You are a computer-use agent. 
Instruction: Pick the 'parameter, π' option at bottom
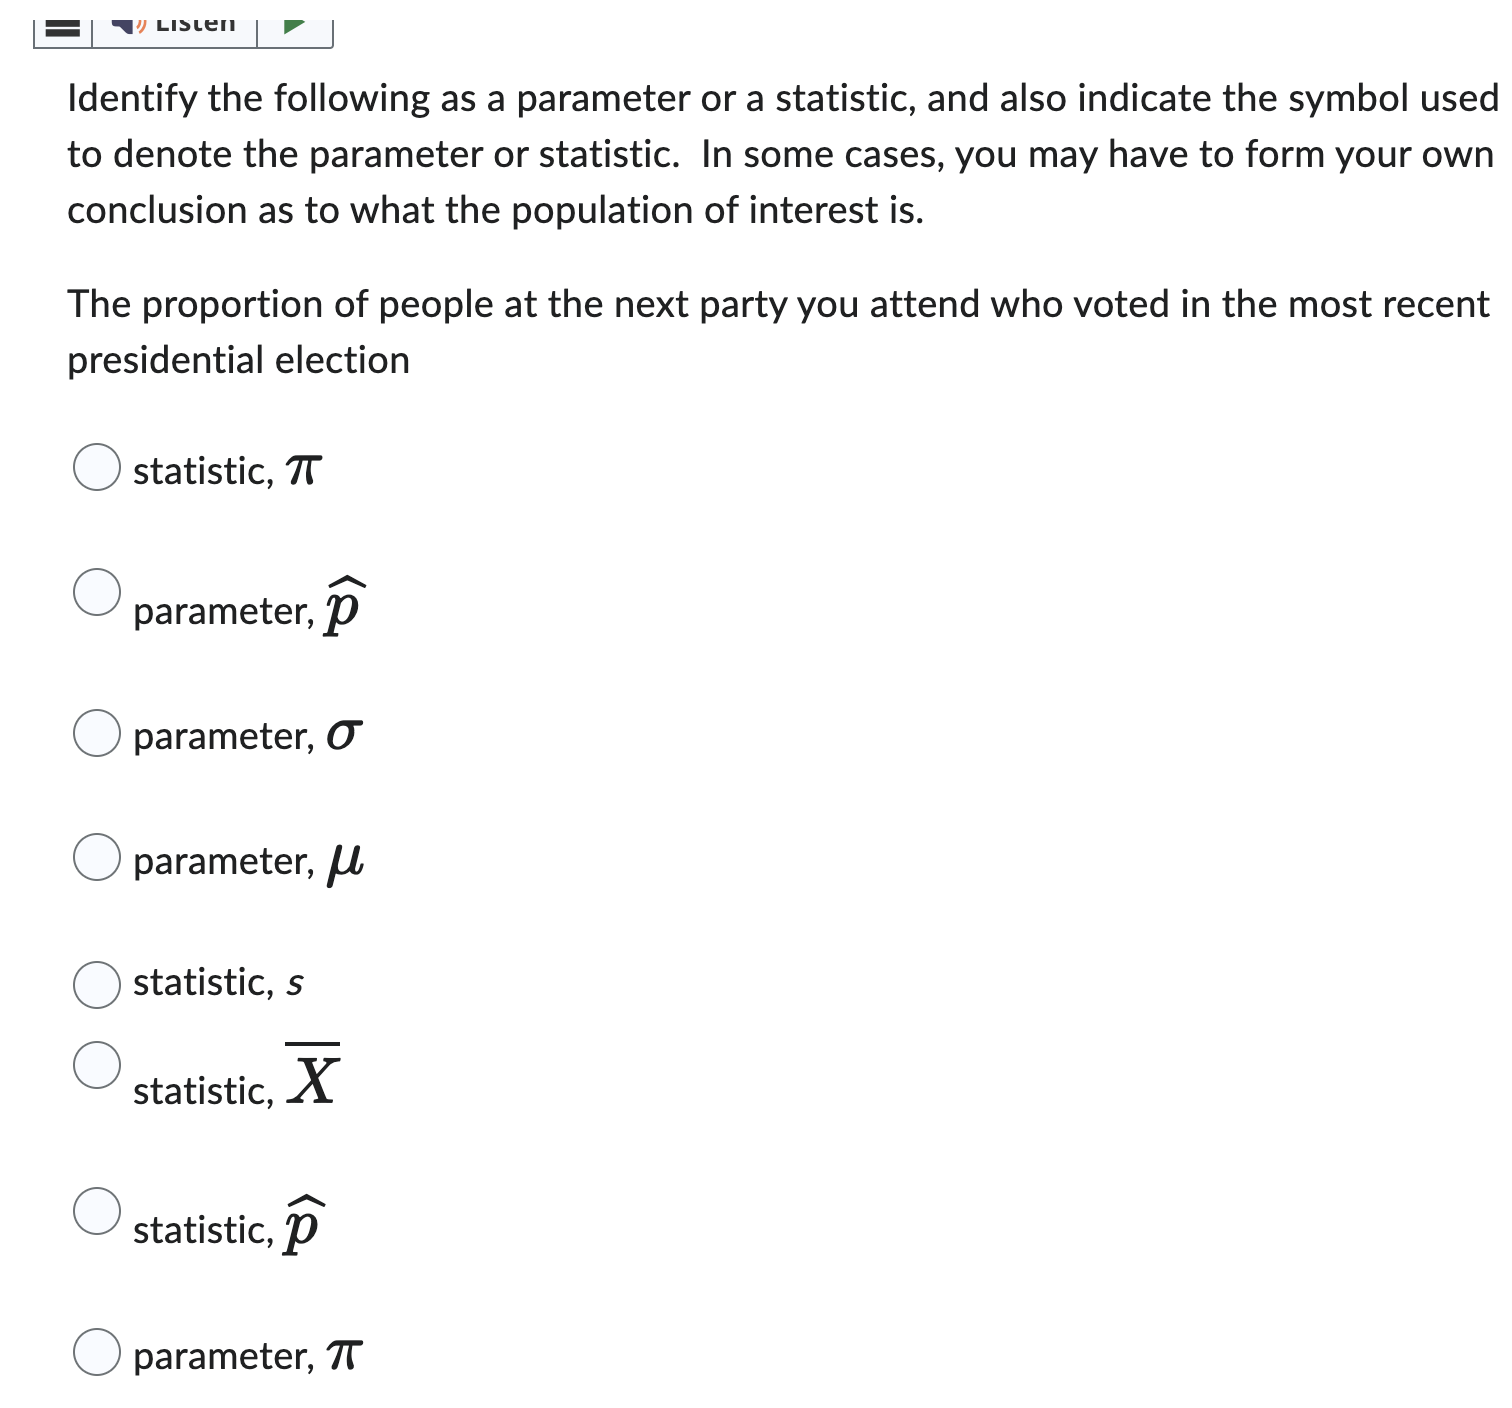[x=97, y=1356]
